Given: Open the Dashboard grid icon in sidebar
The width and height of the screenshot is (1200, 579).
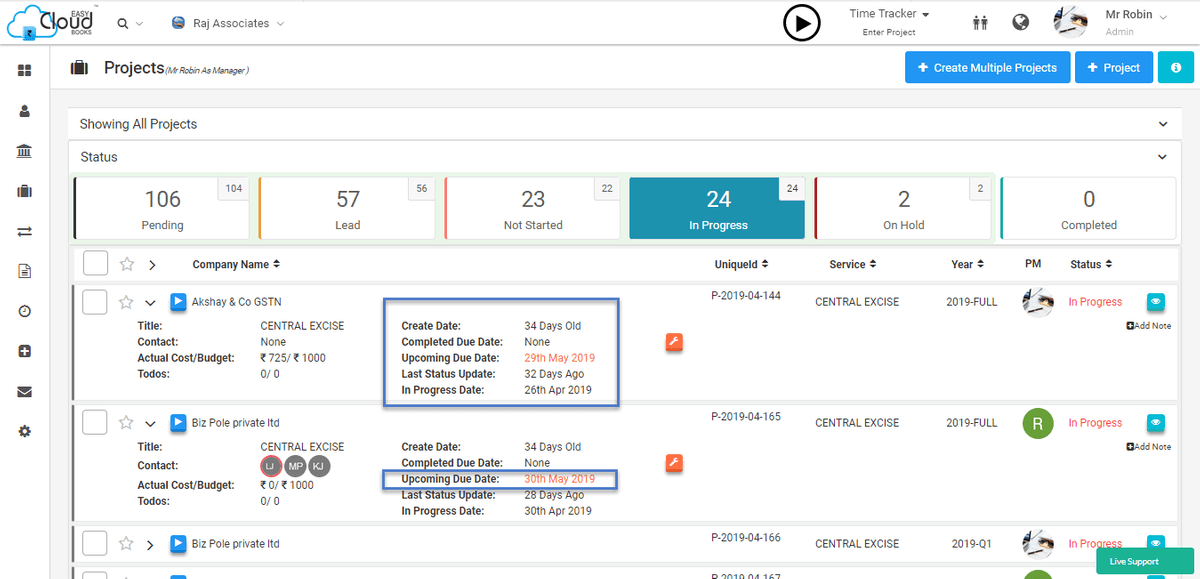Looking at the screenshot, I should (25, 71).
